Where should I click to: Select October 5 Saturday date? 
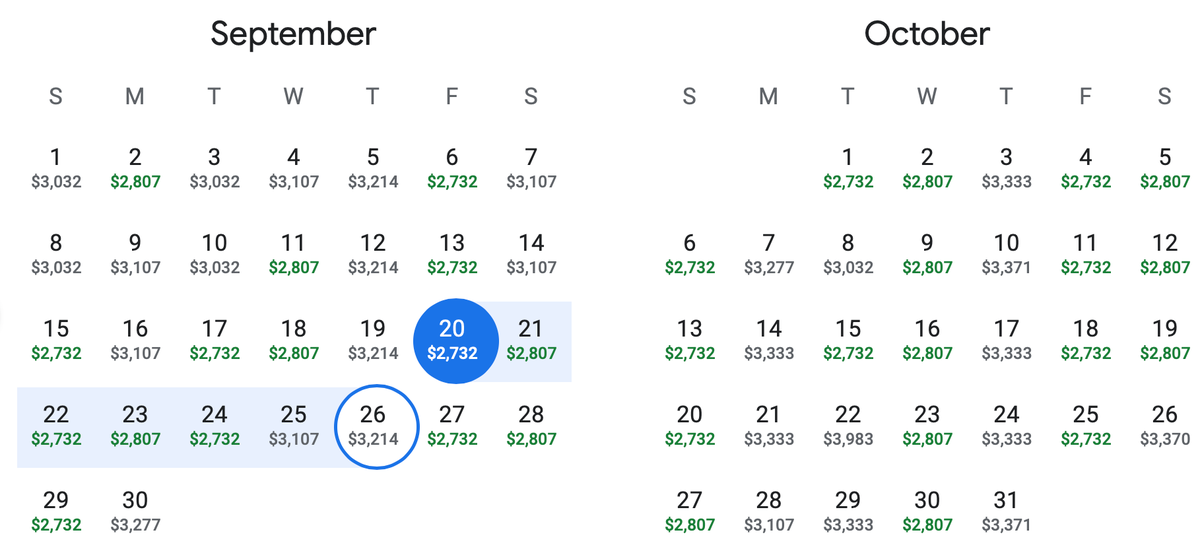click(1165, 169)
